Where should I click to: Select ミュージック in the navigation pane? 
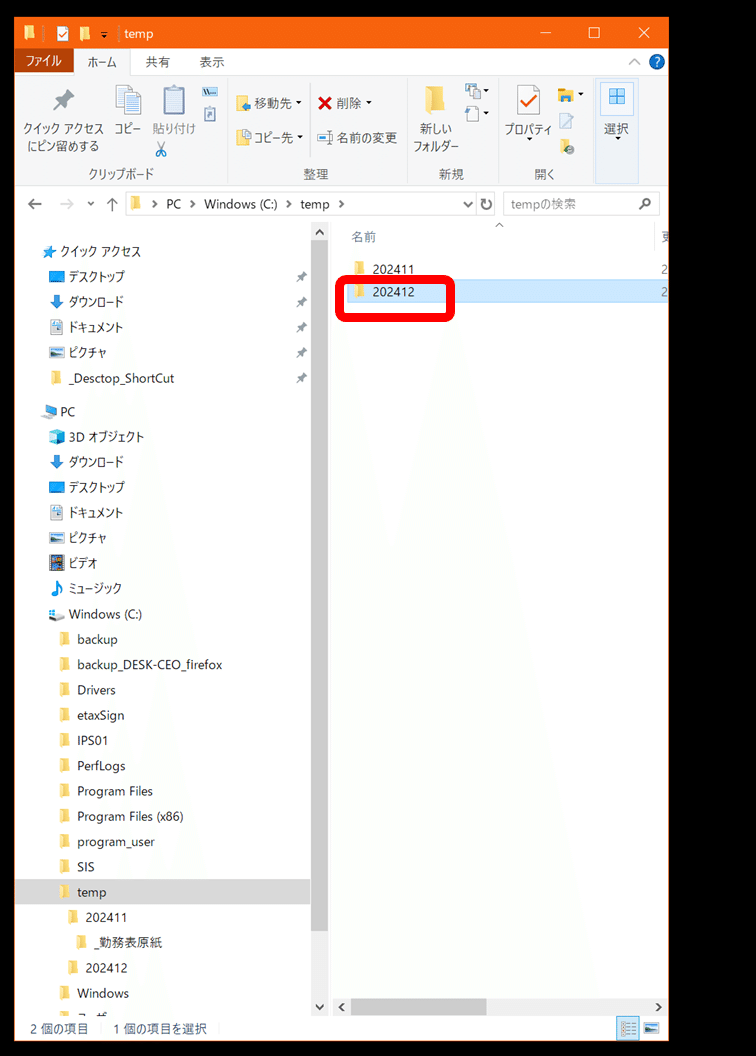tap(86, 588)
